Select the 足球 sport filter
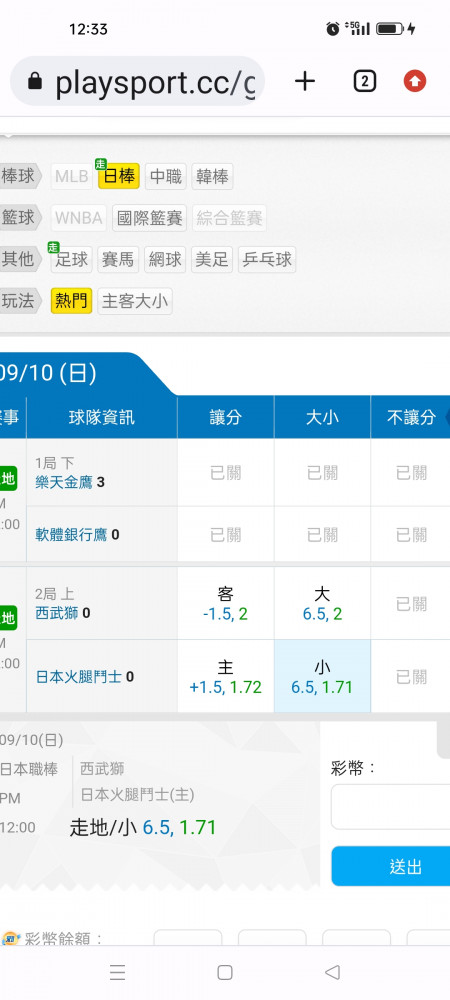This screenshot has height=1000, width=450. (x=71, y=260)
